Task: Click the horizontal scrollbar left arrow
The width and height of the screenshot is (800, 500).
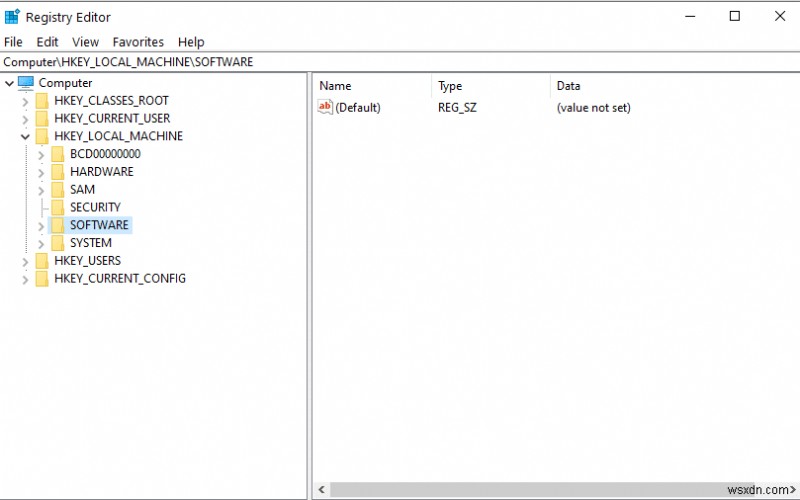Action: coord(321,490)
